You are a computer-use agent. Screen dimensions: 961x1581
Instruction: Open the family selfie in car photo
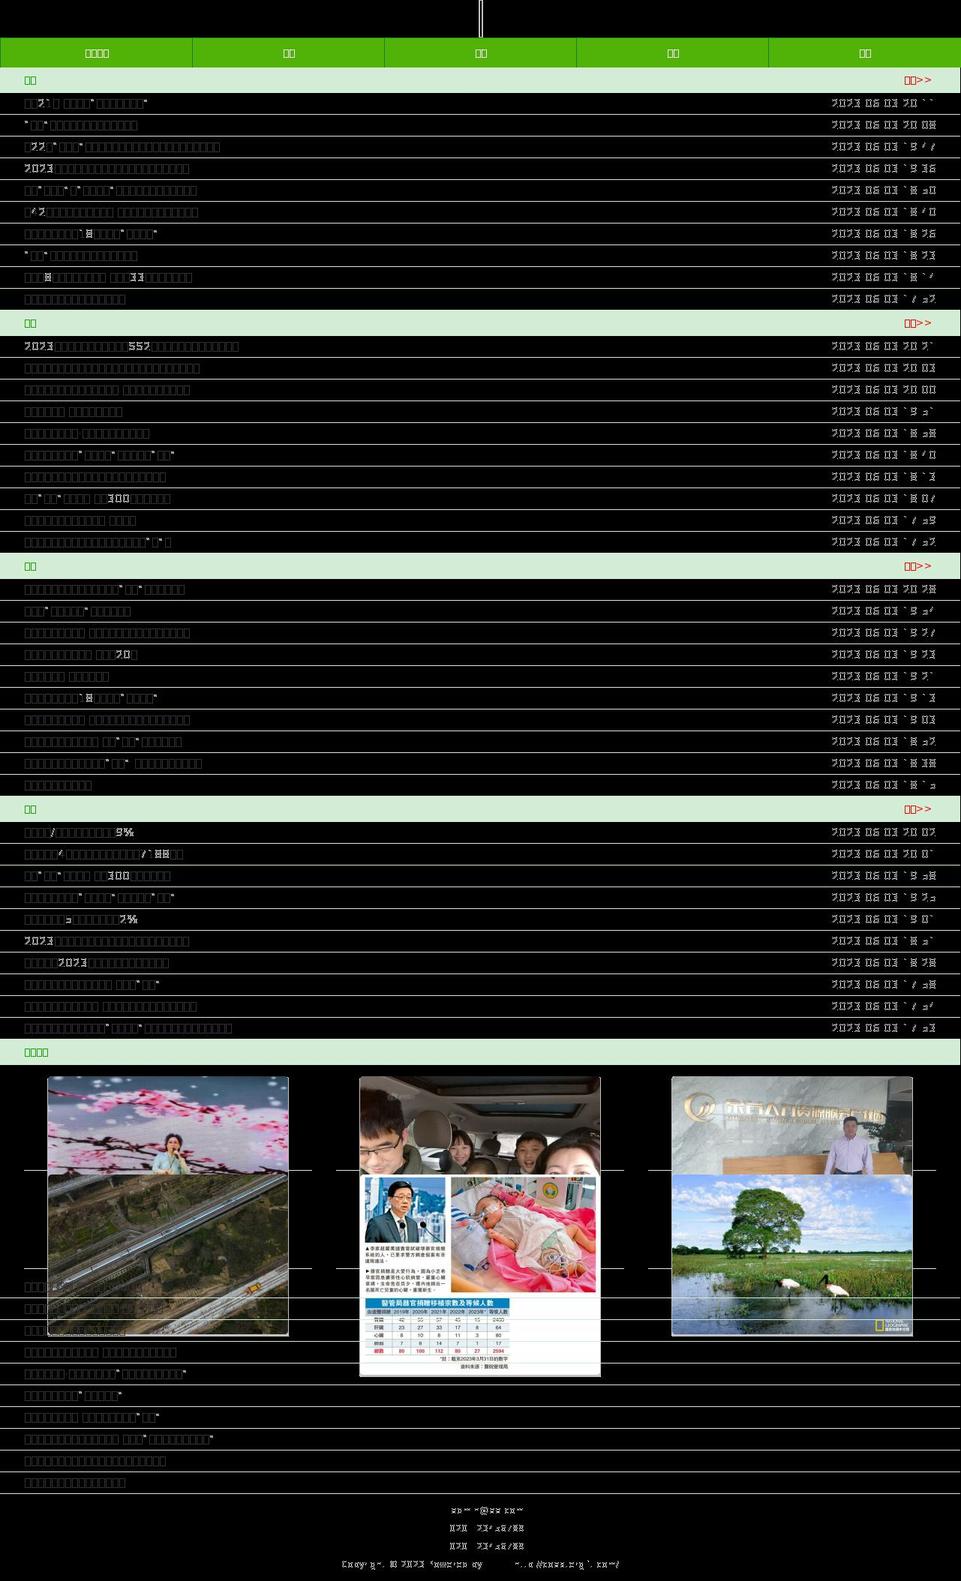coord(480,1125)
